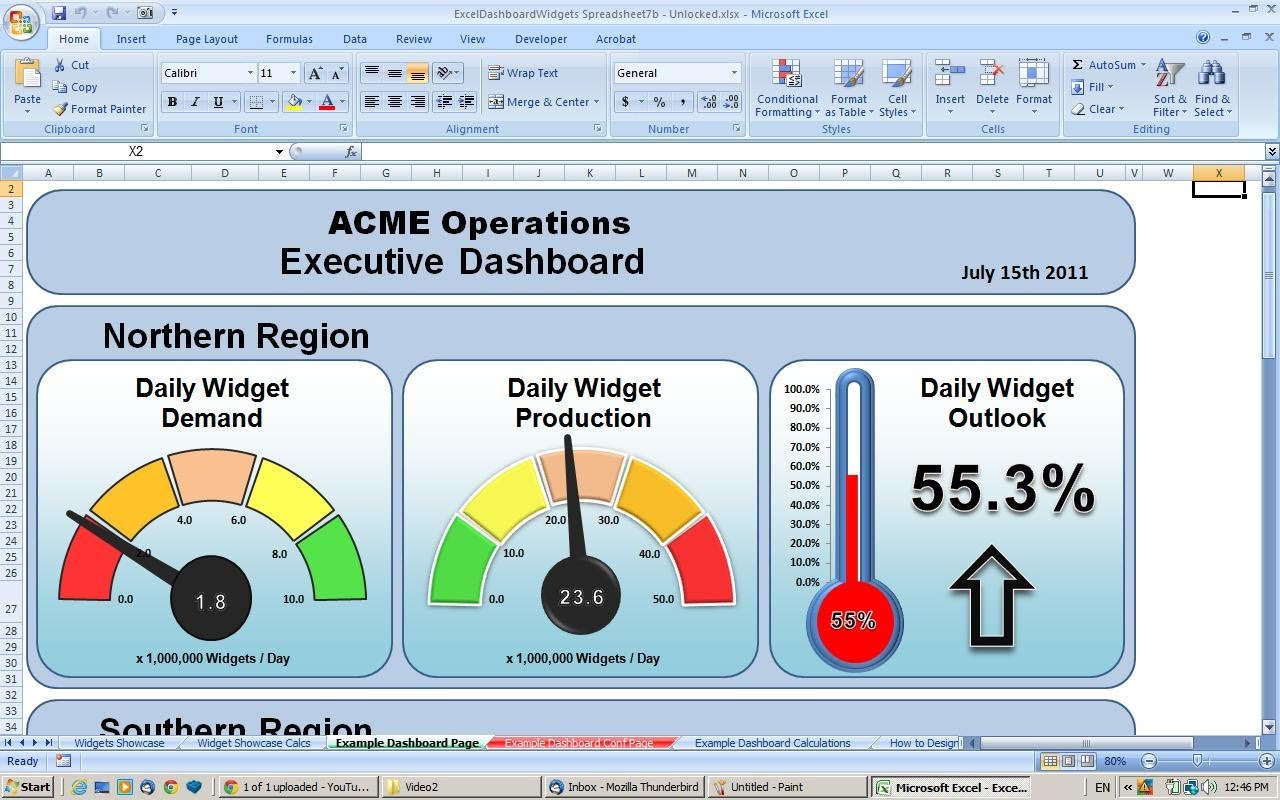Image resolution: width=1280 pixels, height=800 pixels.
Task: Open Sort & Filter menu
Action: coord(1170,88)
